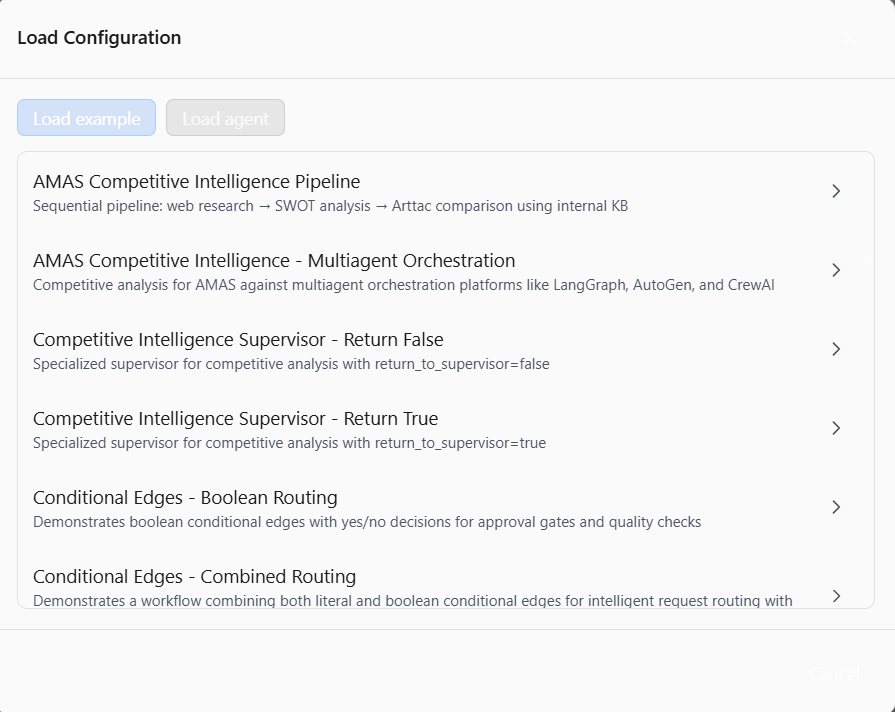Image resolution: width=895 pixels, height=712 pixels.
Task: Open Conditional Edges - Combined Routing example
Action: point(195,577)
